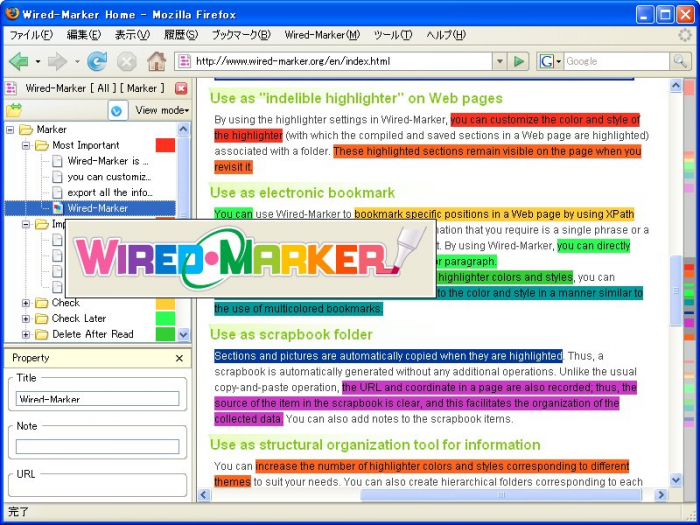Click the green Check Later color swatch
700x525 pixels.
[165, 318]
